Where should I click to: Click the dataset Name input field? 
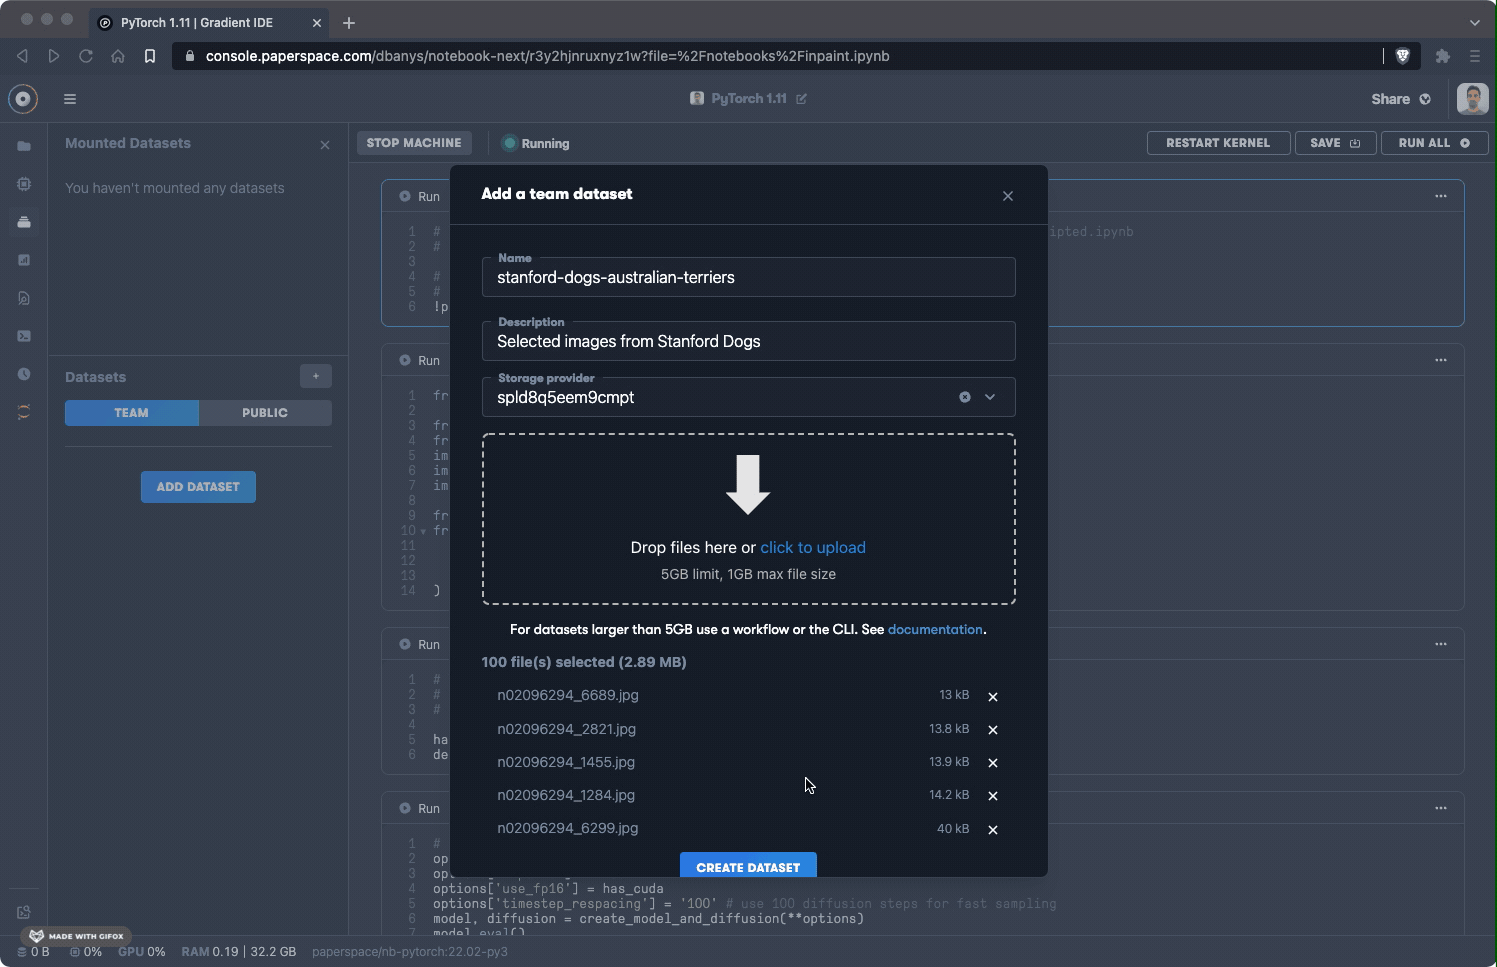748,278
